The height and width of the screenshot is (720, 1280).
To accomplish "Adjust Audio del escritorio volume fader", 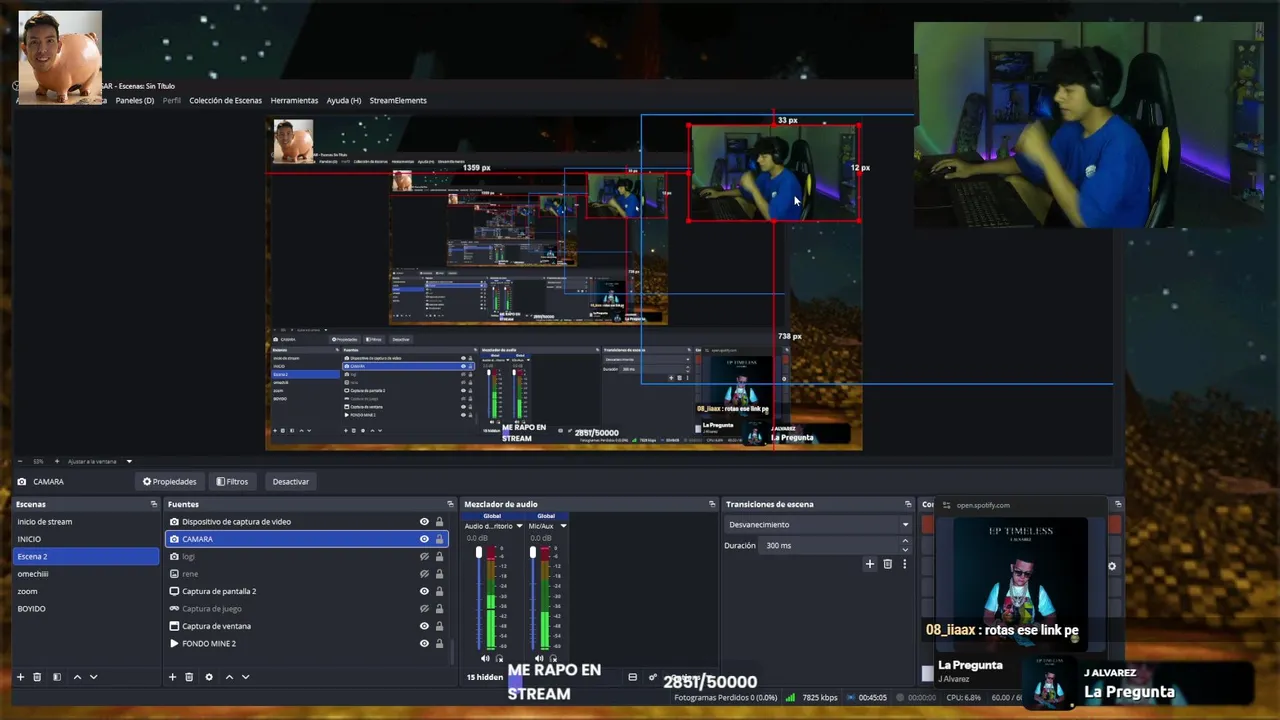I will coord(479,553).
